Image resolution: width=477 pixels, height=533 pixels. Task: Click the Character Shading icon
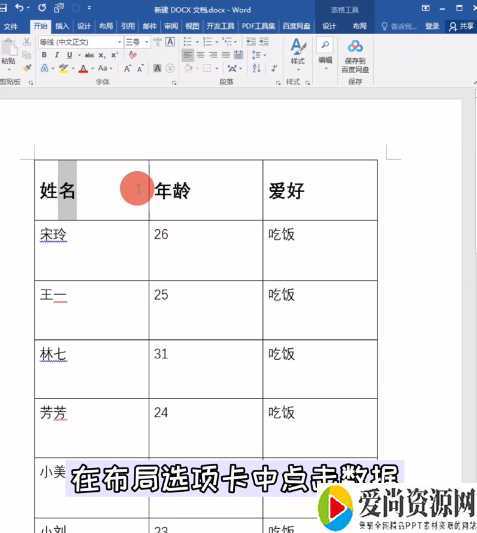click(157, 68)
